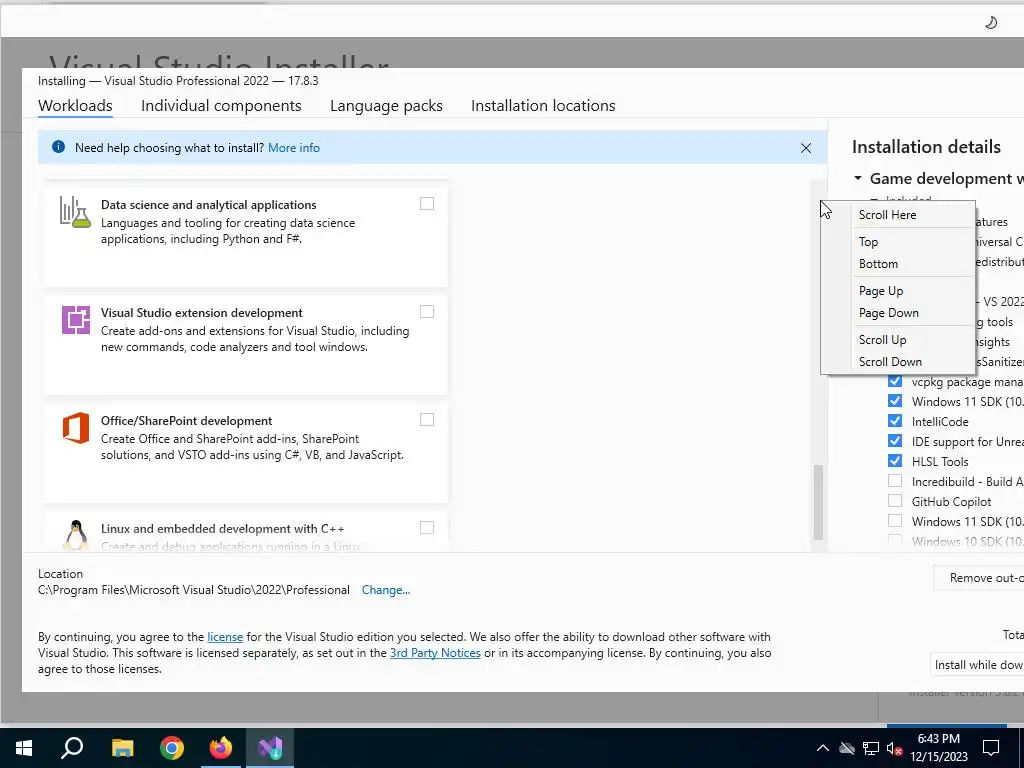1024x768 pixels.
Task: Click Change... next to install location
Action: coord(386,590)
